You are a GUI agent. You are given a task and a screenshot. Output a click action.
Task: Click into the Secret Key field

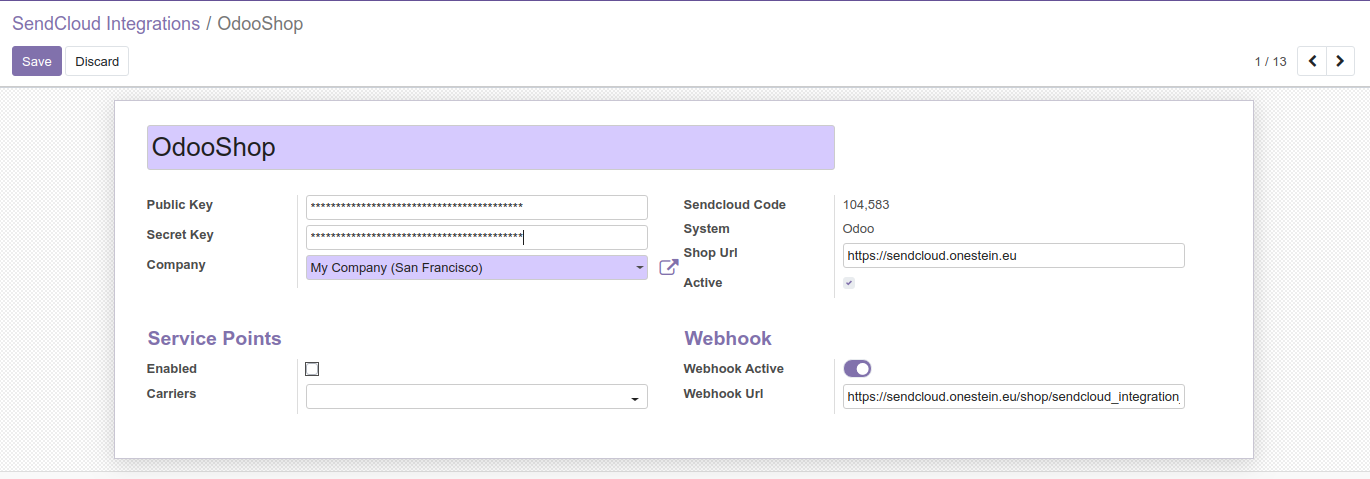(x=477, y=237)
